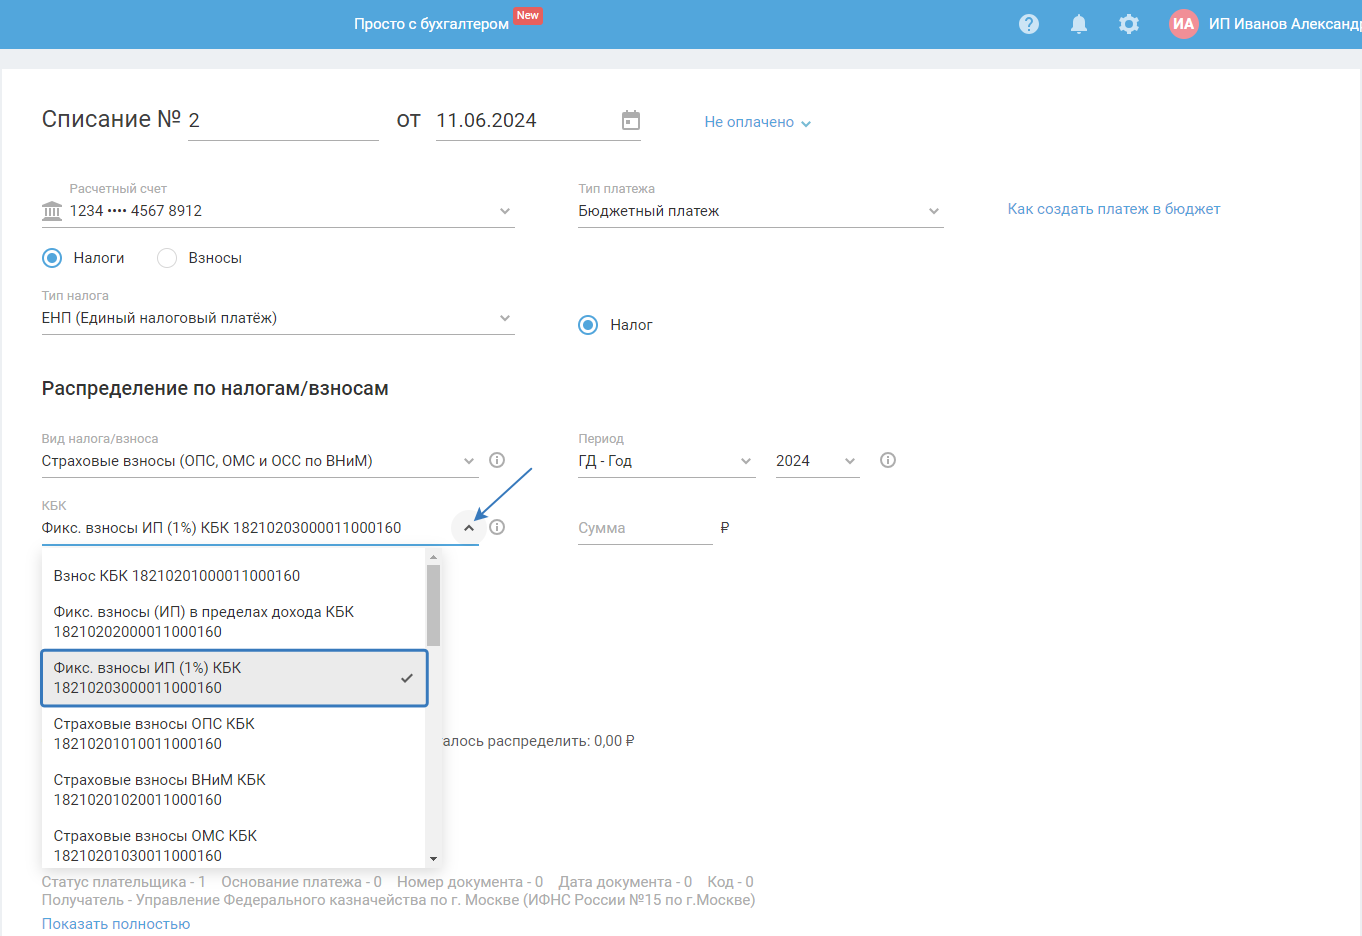This screenshot has height=936, width=1362.
Task: Click info icon next to Вид налога/взноса
Action: (497, 460)
